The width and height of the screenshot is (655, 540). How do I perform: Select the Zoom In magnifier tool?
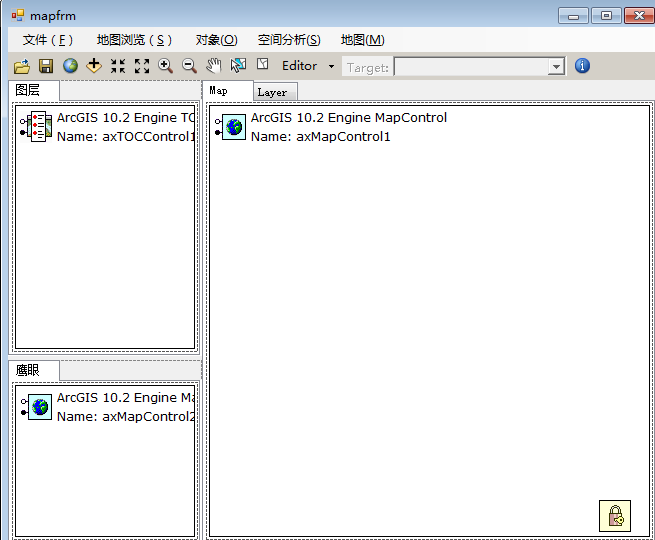pos(165,66)
